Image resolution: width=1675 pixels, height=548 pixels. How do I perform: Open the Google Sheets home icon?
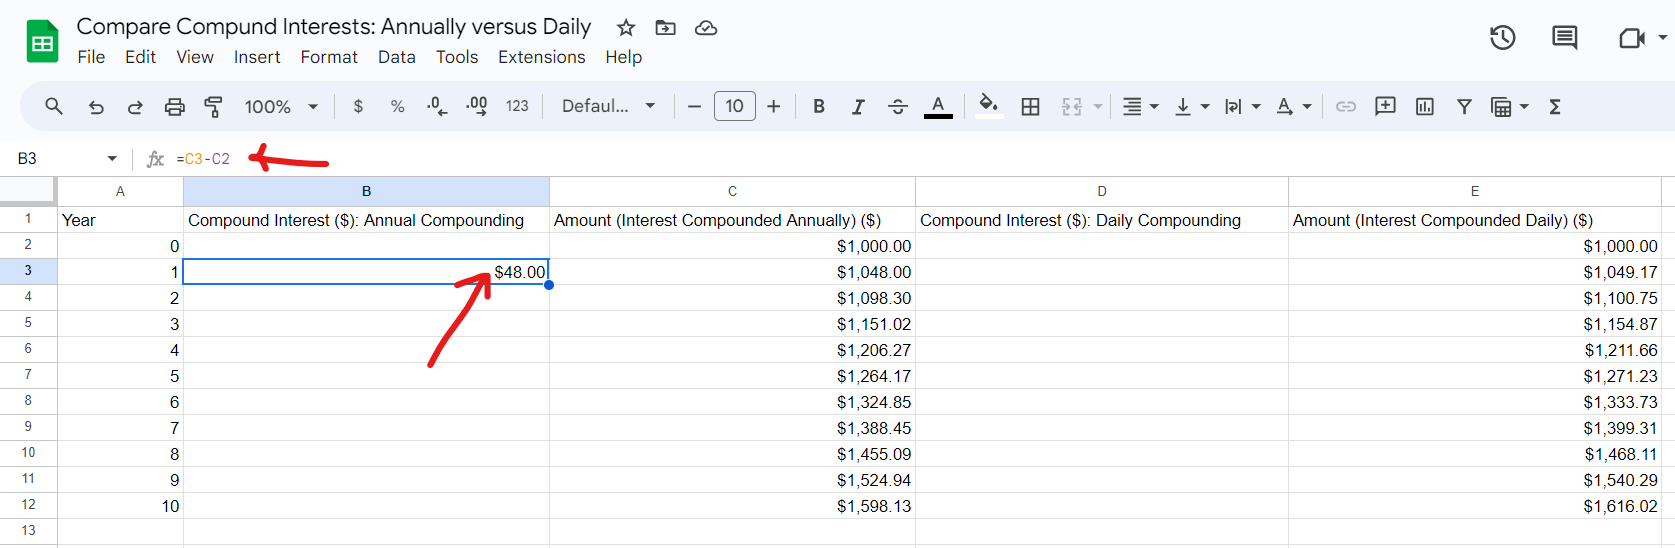click(x=42, y=42)
